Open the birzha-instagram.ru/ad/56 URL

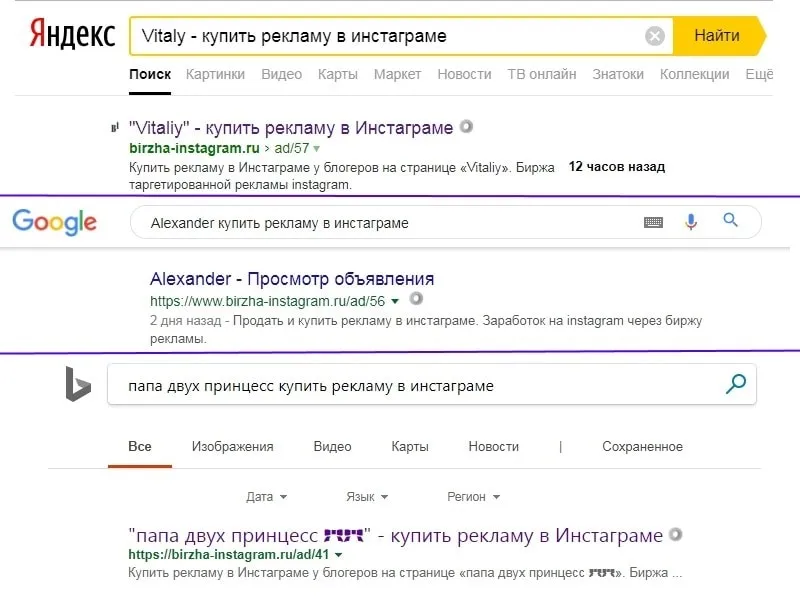[267, 302]
